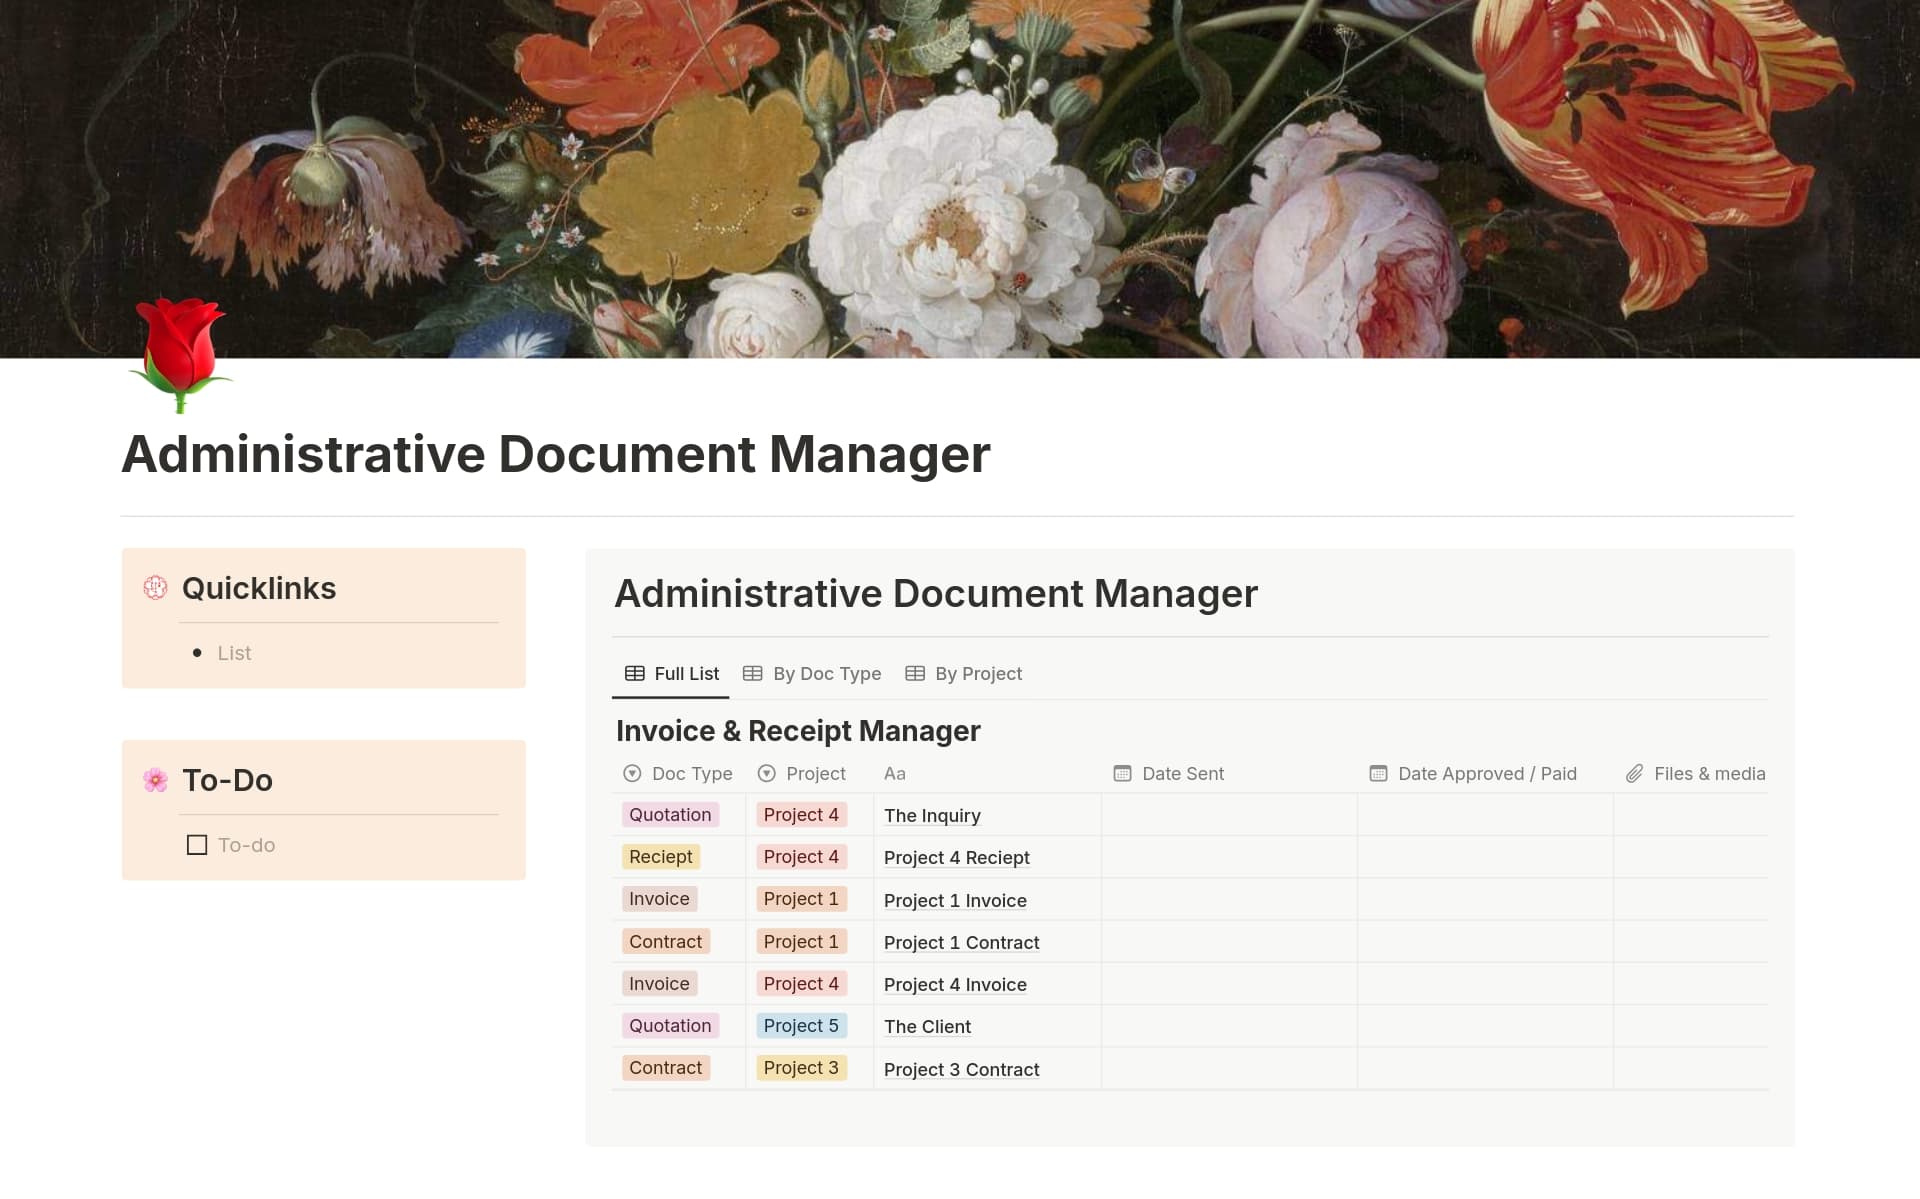Open the Files & media column header menu
1920x1199 pixels.
[x=1710, y=773]
